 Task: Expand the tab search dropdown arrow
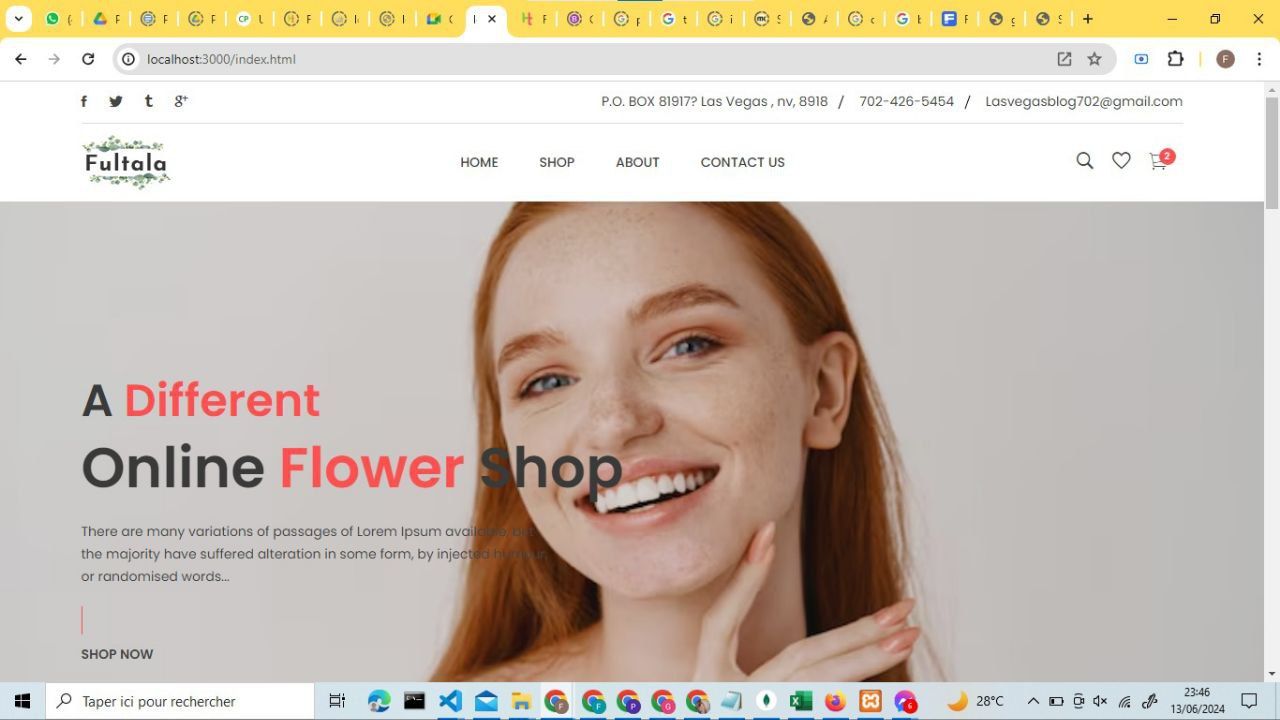click(x=18, y=19)
